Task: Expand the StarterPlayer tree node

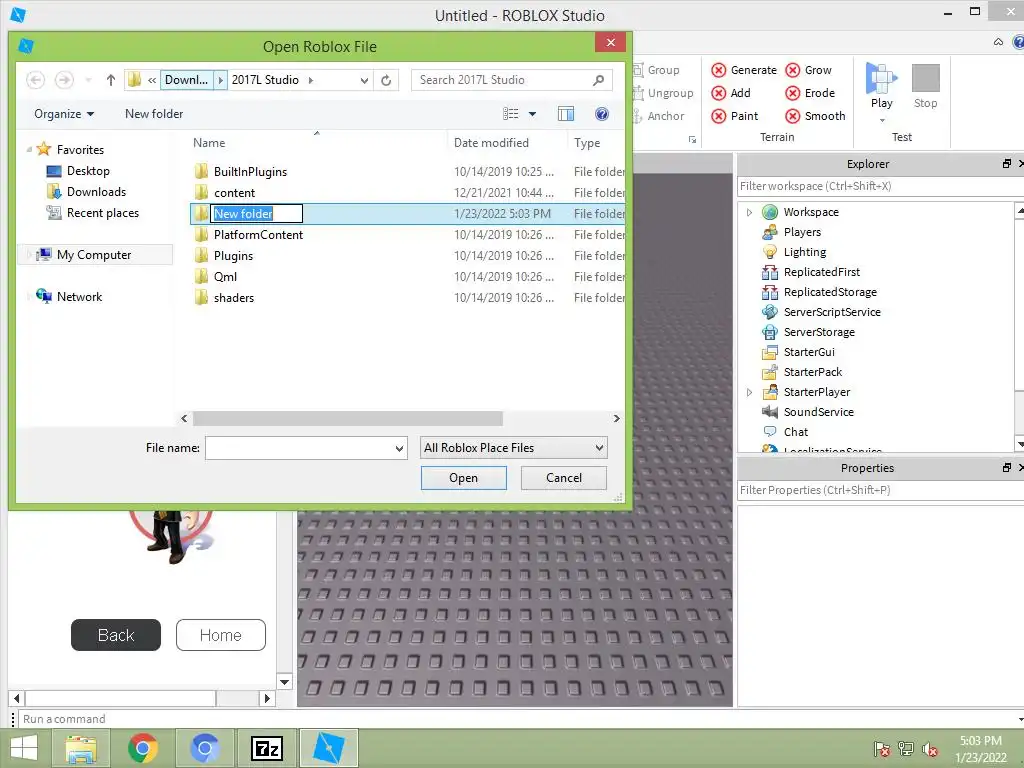Action: pyautogui.click(x=749, y=392)
